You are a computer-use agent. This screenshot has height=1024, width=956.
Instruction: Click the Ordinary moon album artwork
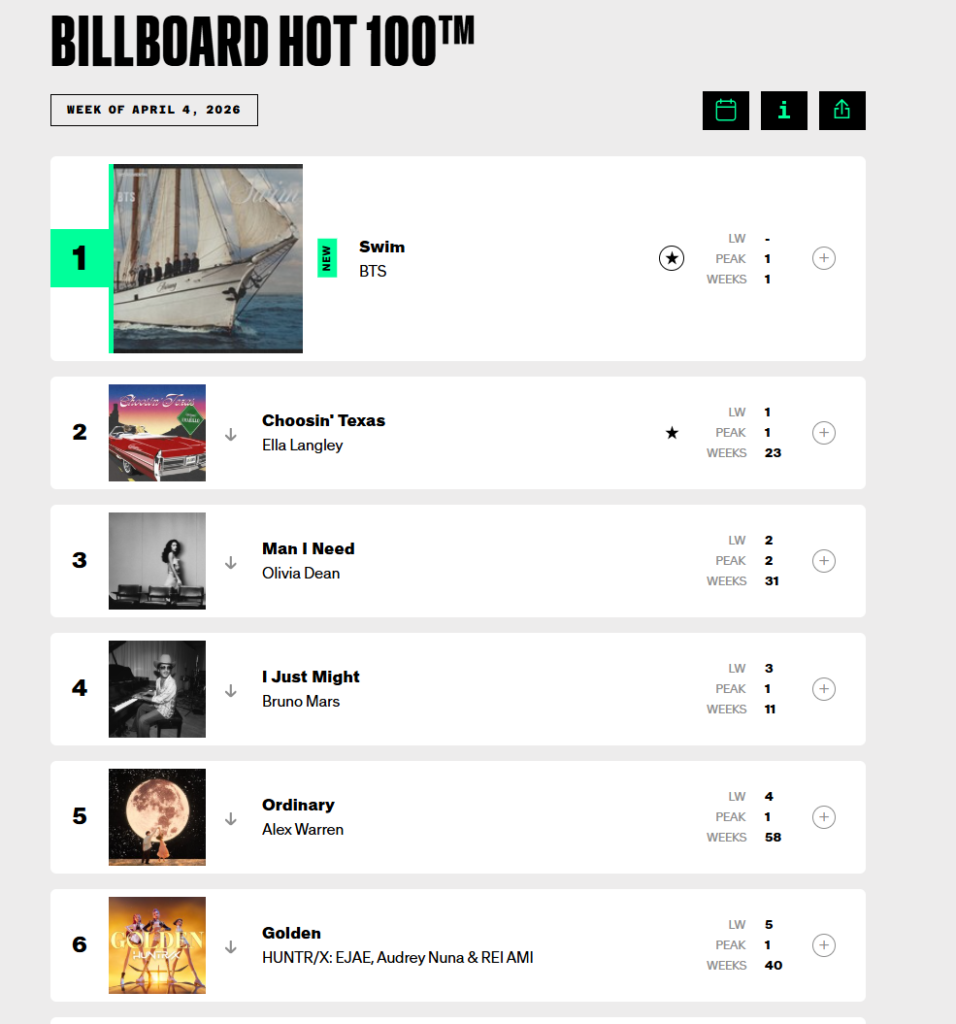pos(157,817)
